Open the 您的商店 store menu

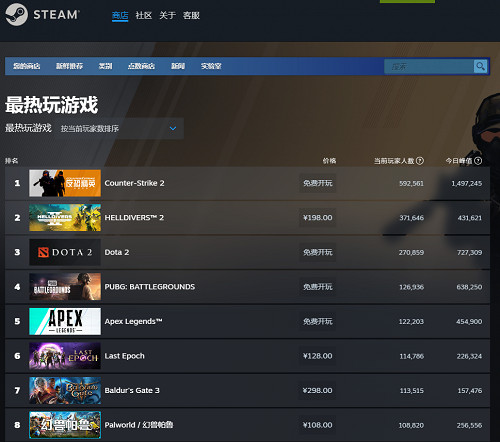point(27,66)
